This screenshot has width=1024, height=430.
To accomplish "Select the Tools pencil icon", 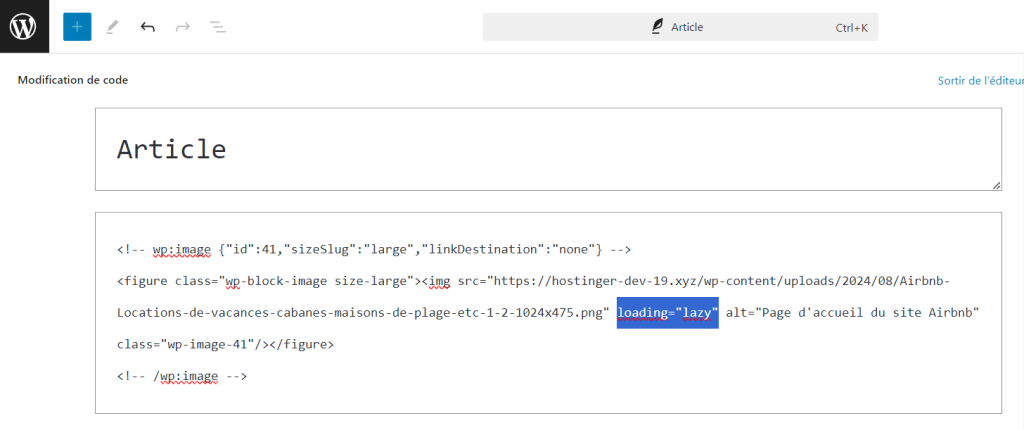I will tap(112, 27).
